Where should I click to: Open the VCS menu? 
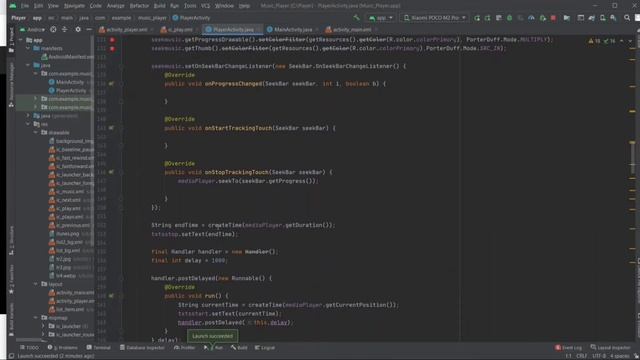[205, 6]
